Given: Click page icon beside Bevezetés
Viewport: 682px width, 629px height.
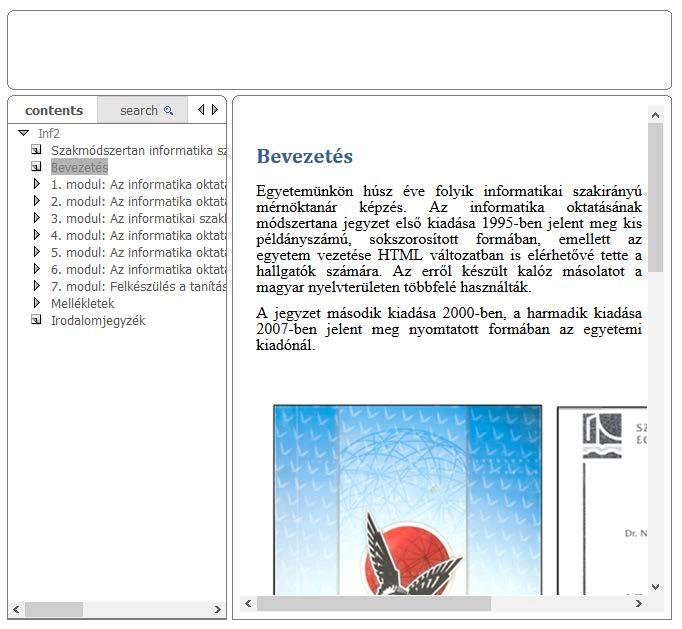Looking at the screenshot, I should coord(37,167).
